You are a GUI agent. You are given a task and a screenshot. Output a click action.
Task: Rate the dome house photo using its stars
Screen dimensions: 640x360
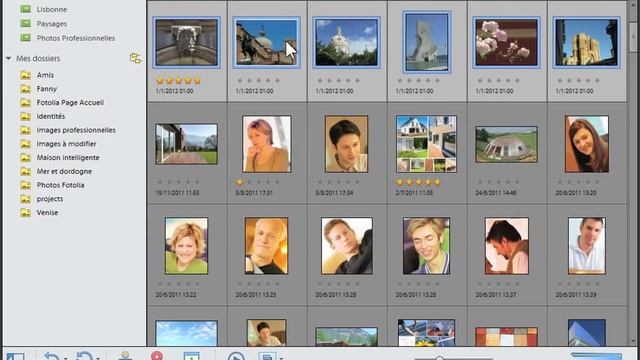(498, 182)
